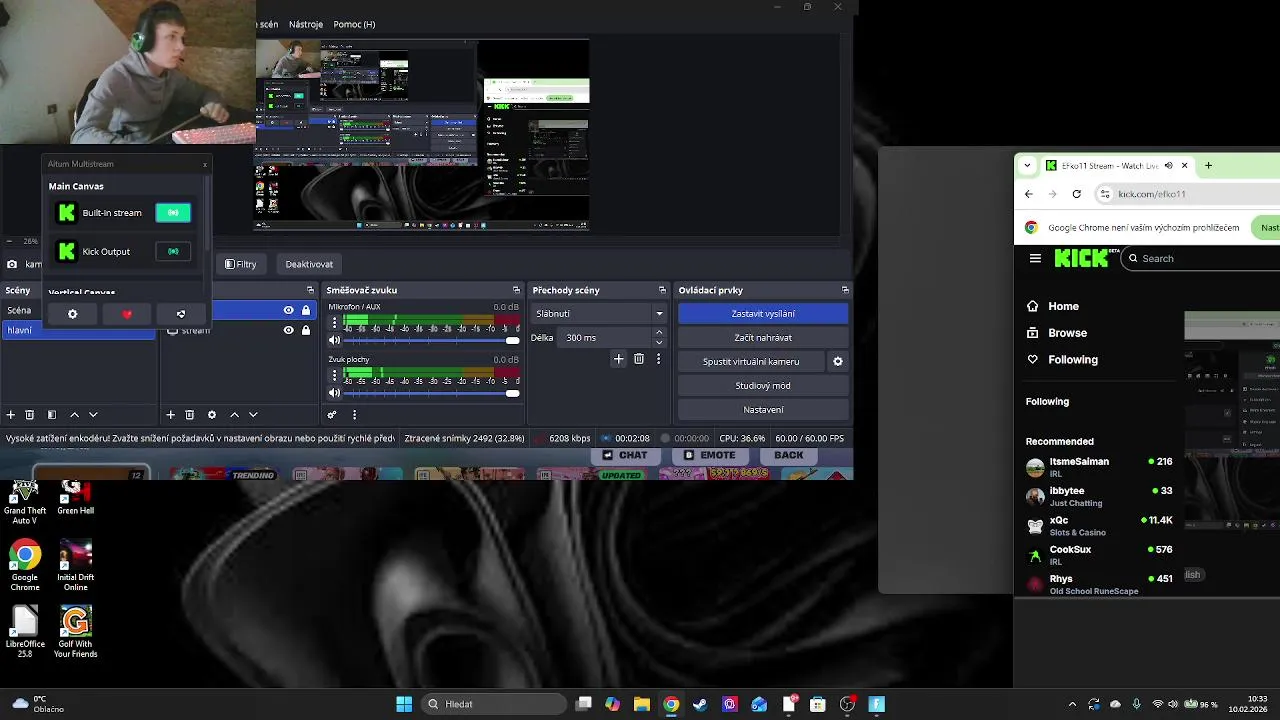Open Mikrofon / AUX three-dot menu
1280x720 pixels.
click(x=334, y=322)
